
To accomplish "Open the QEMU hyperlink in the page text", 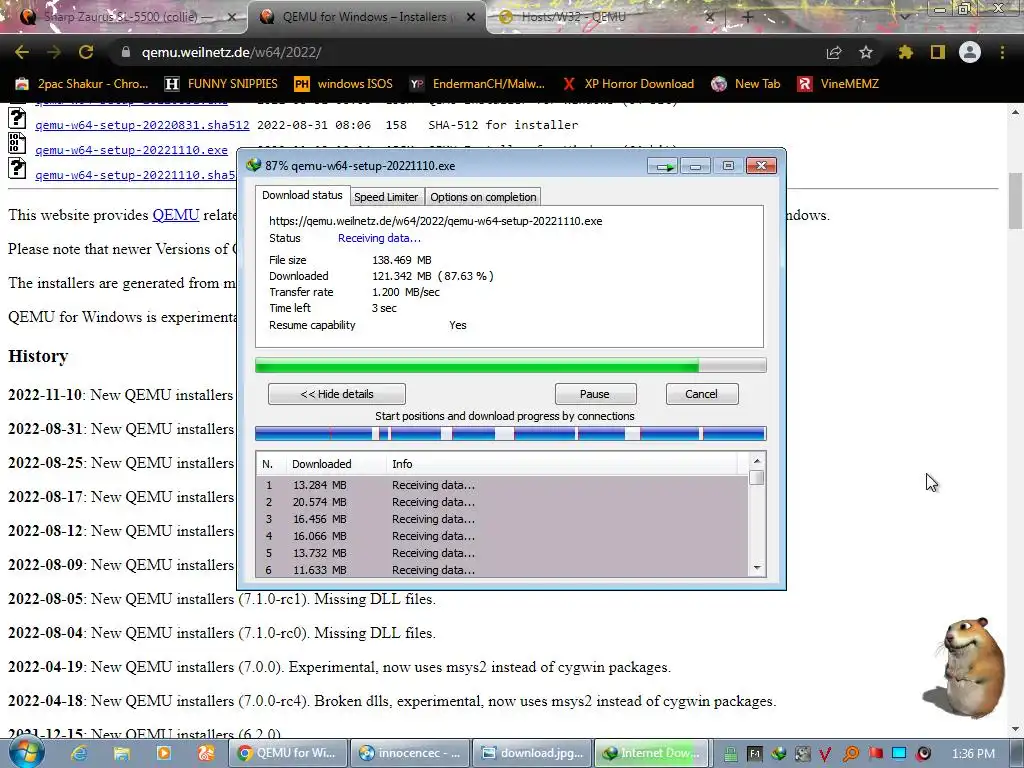I will [x=176, y=215].
